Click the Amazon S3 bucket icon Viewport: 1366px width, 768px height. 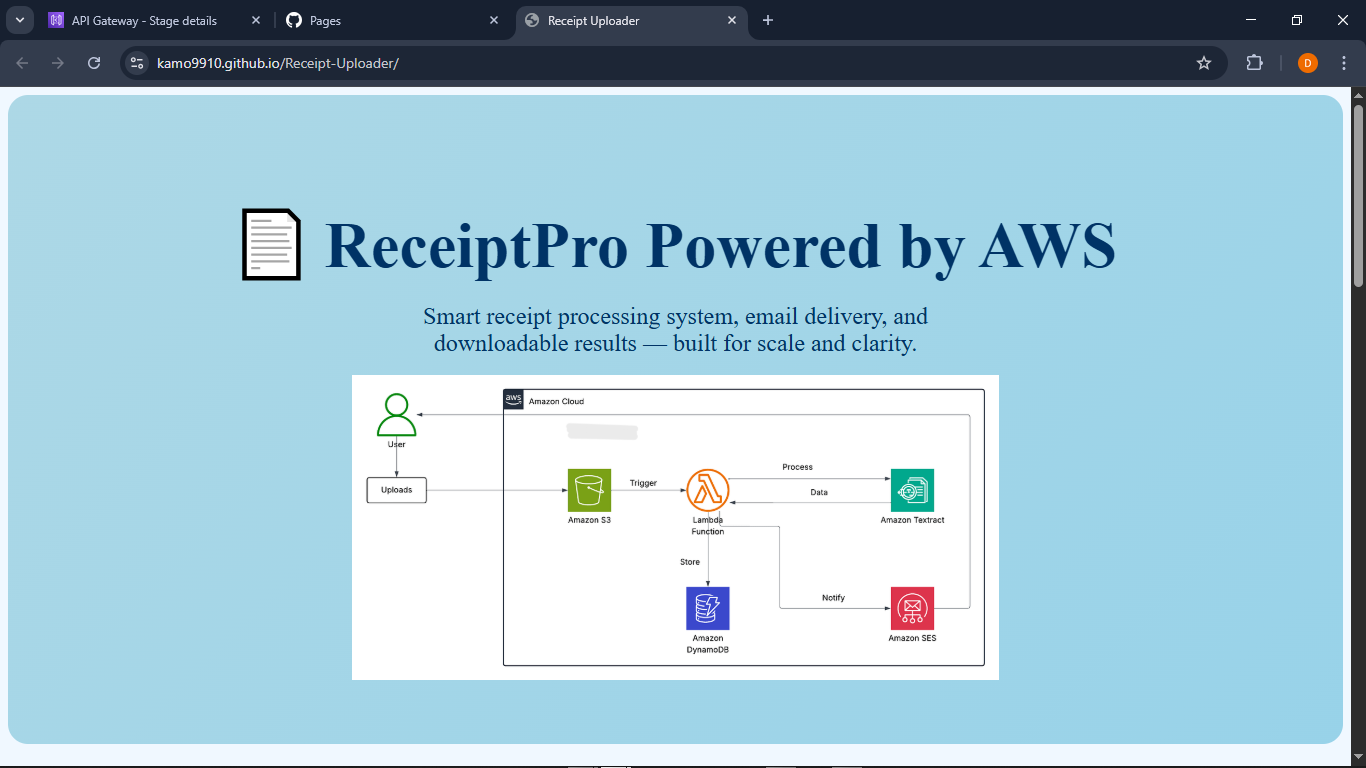pyautogui.click(x=589, y=490)
